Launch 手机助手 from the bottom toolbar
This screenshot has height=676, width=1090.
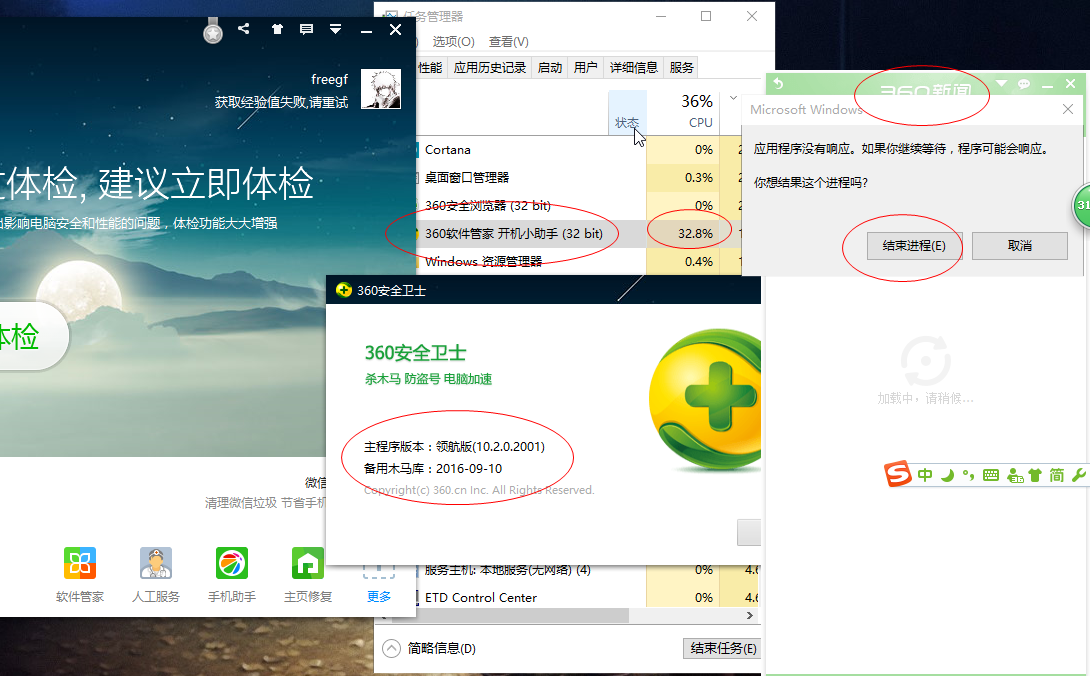click(x=232, y=563)
